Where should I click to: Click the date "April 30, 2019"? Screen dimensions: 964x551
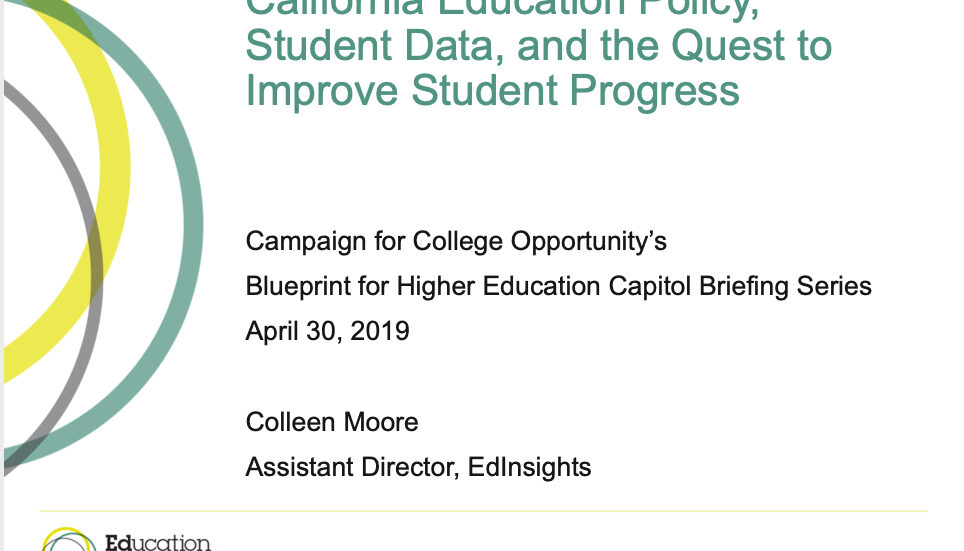[327, 331]
